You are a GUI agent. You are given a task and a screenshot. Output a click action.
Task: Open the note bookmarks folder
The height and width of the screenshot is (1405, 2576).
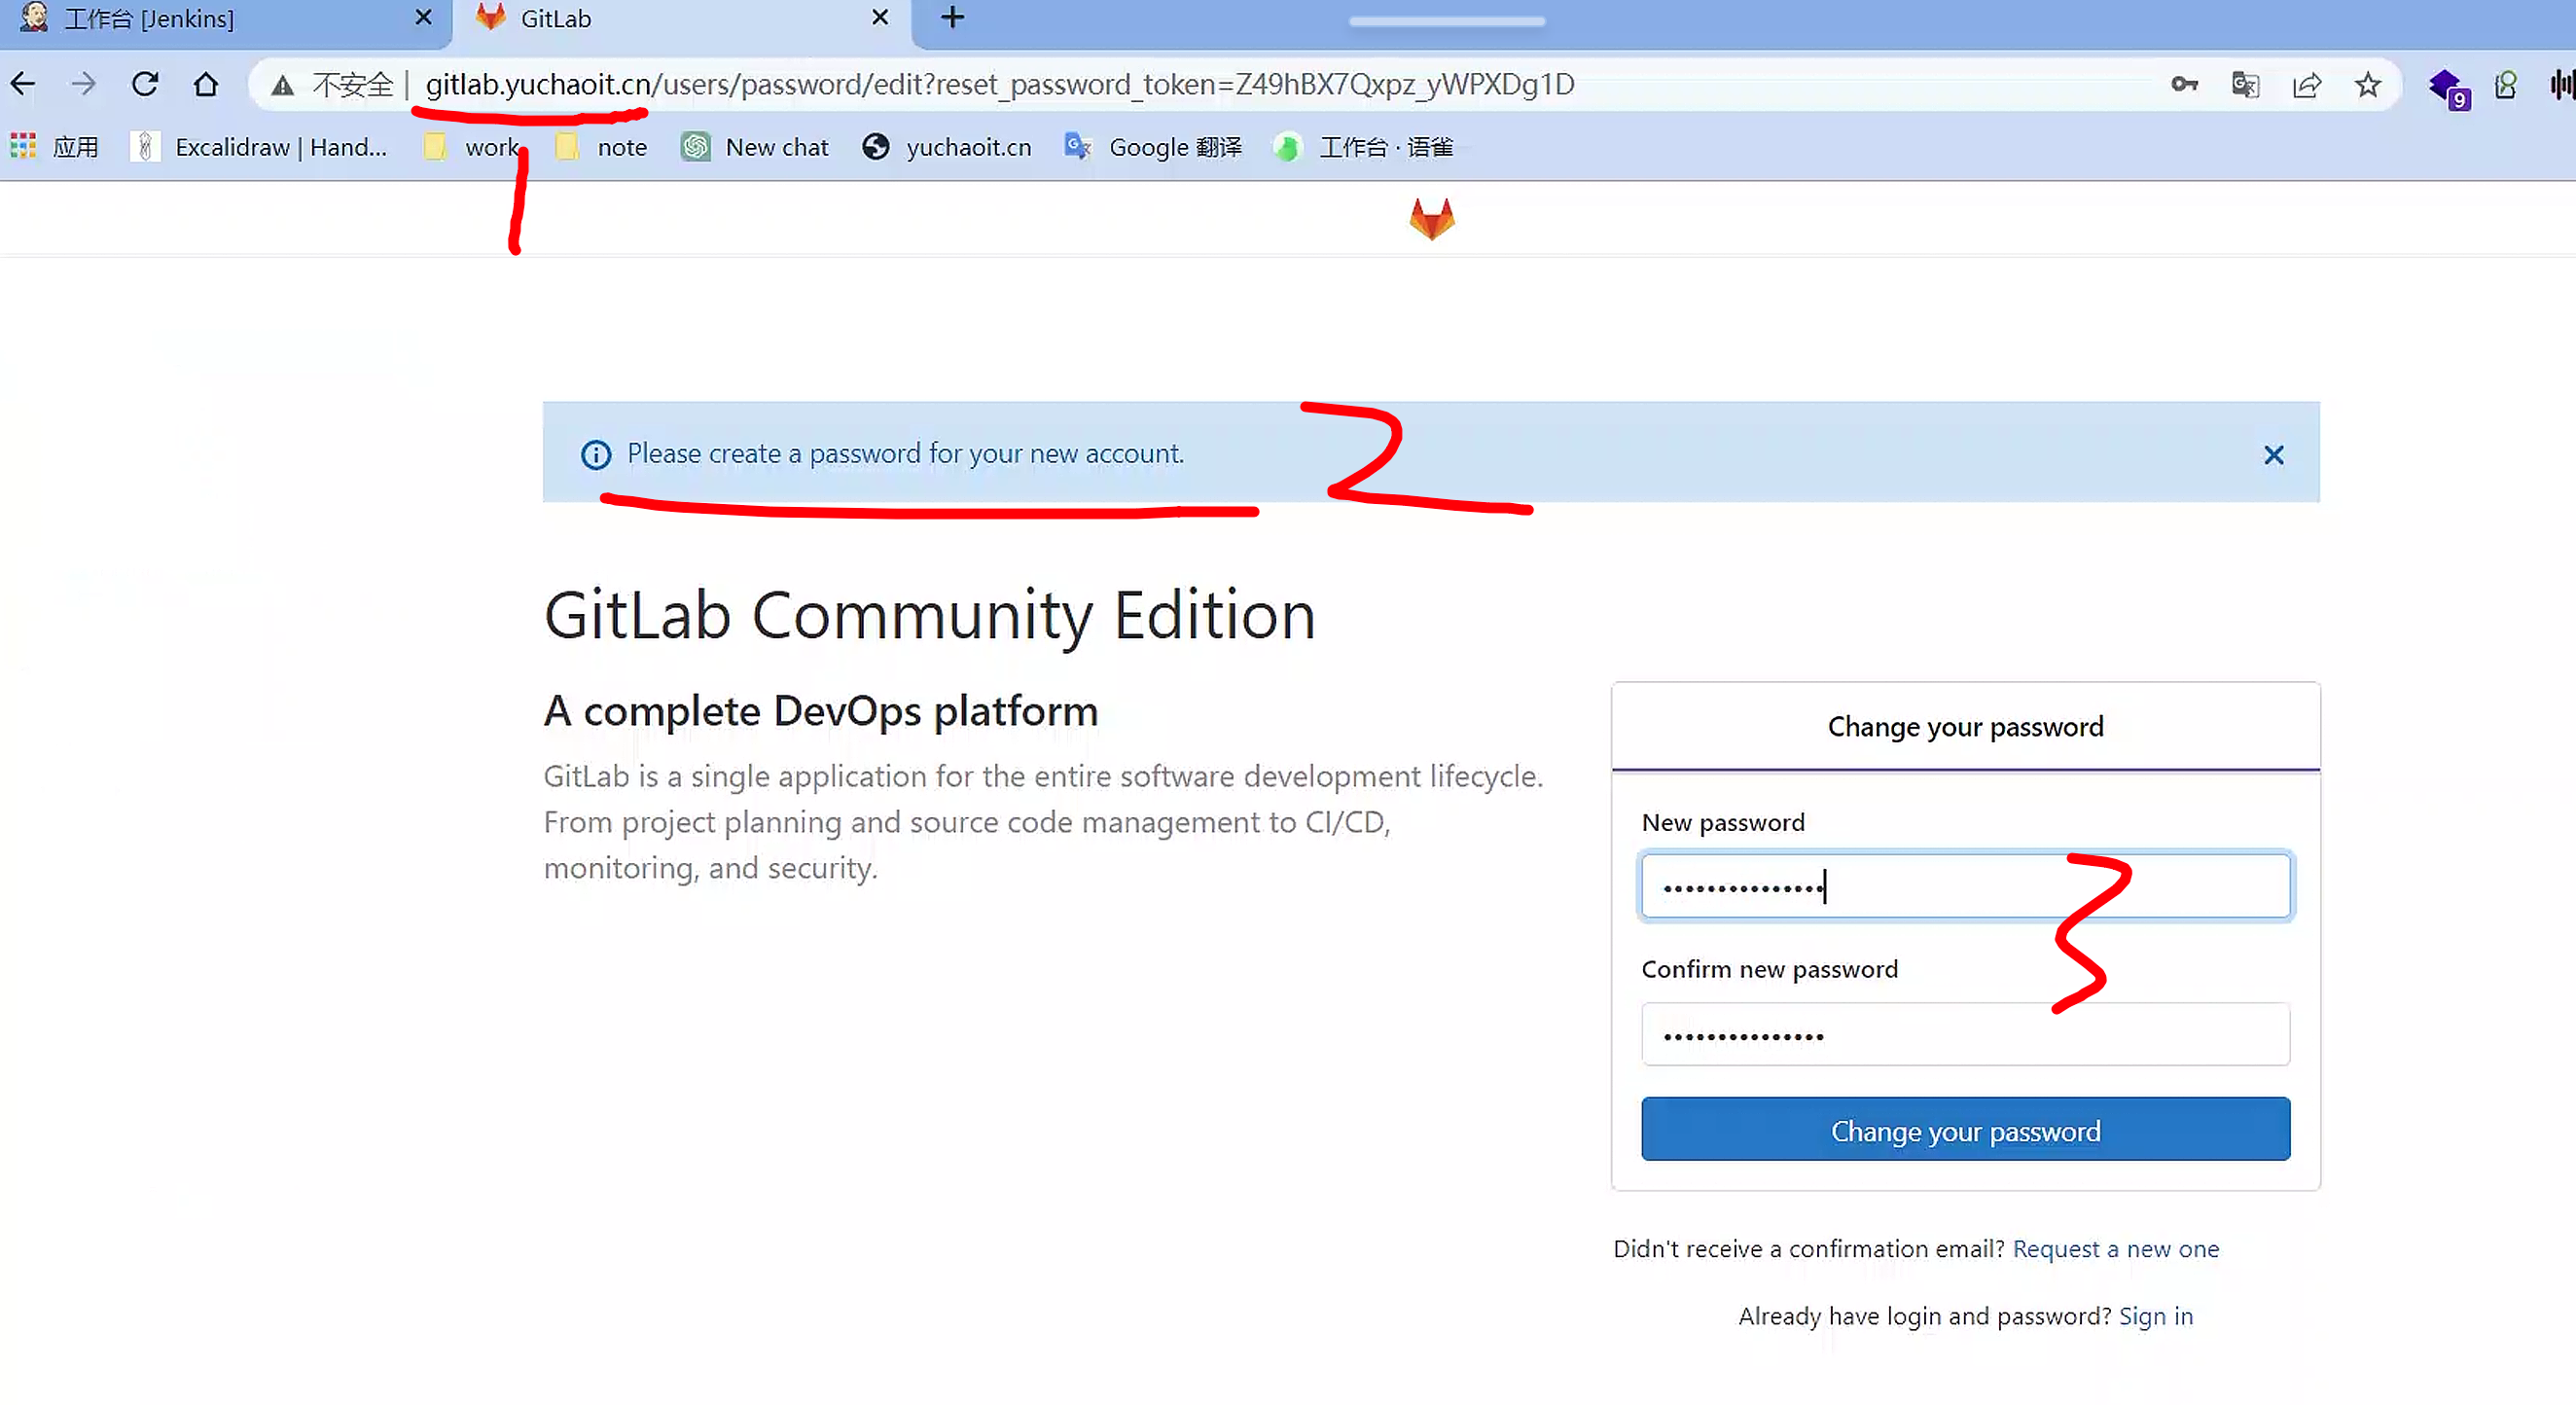tap(602, 147)
